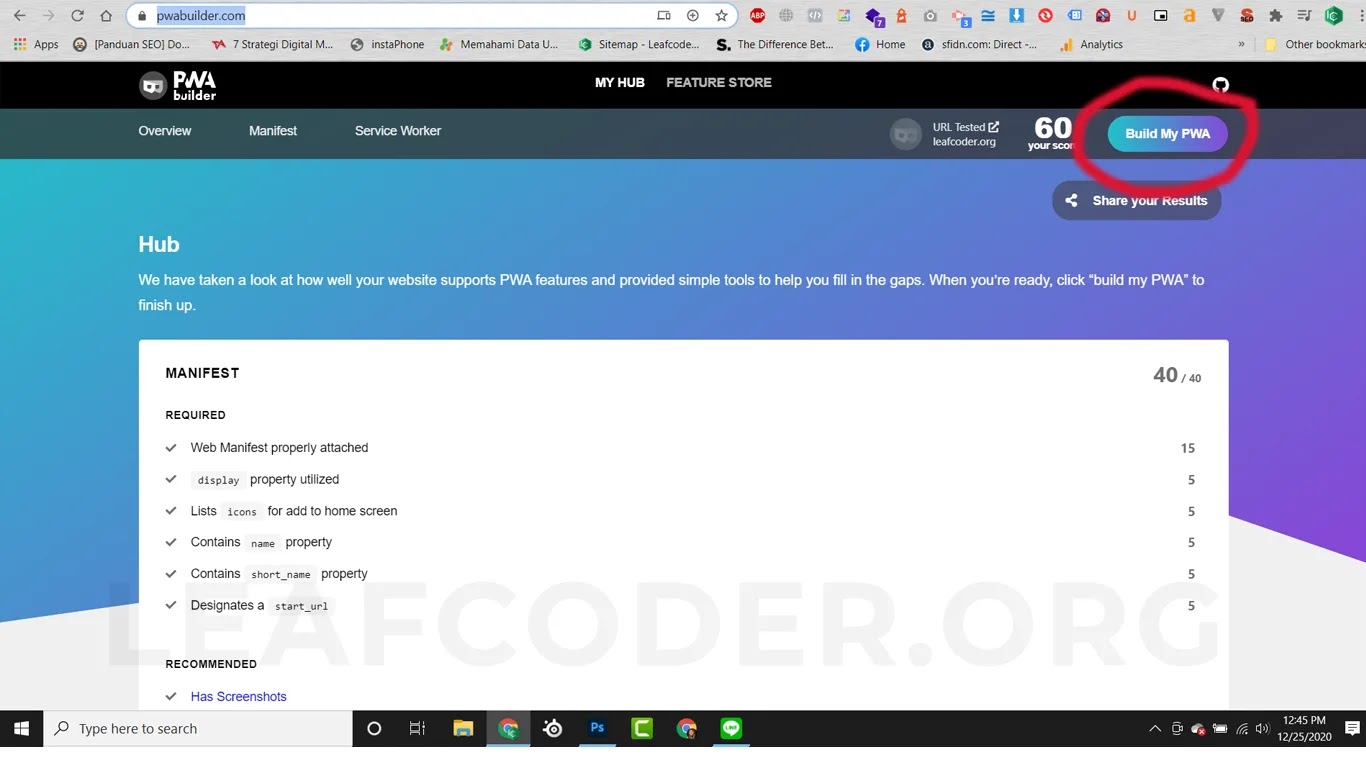The image size is (1366, 768).
Task: Open the '7 Strategi Digital M...' bookmark
Action: (x=273, y=45)
